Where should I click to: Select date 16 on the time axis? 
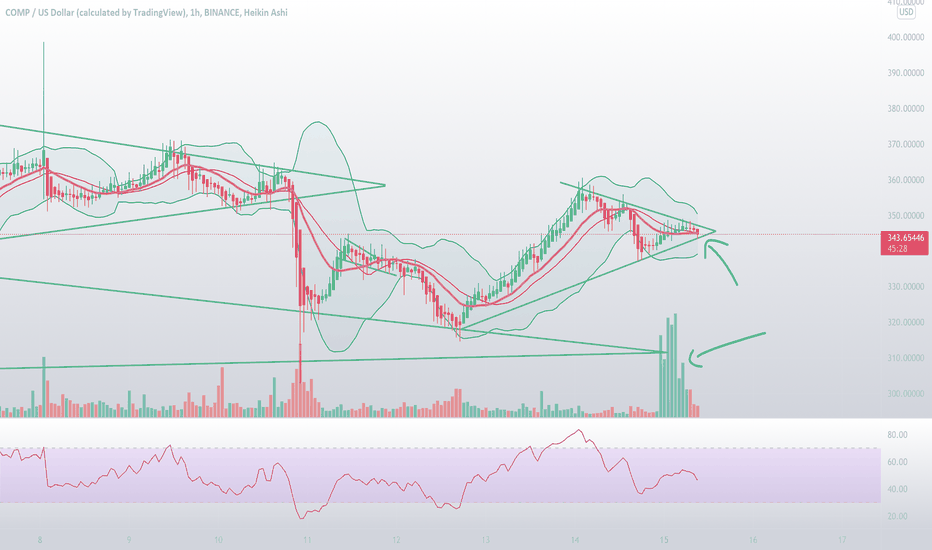(753, 540)
